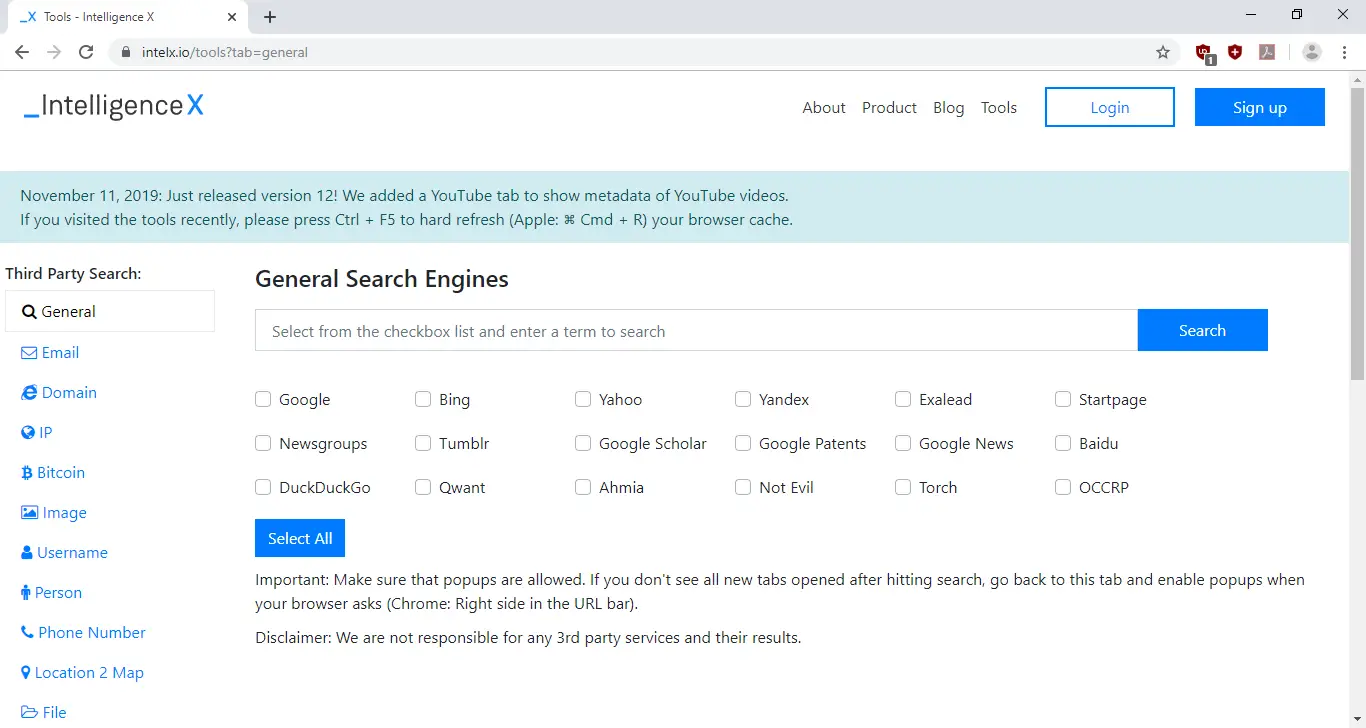Check the Google Scholar option

[x=583, y=443]
